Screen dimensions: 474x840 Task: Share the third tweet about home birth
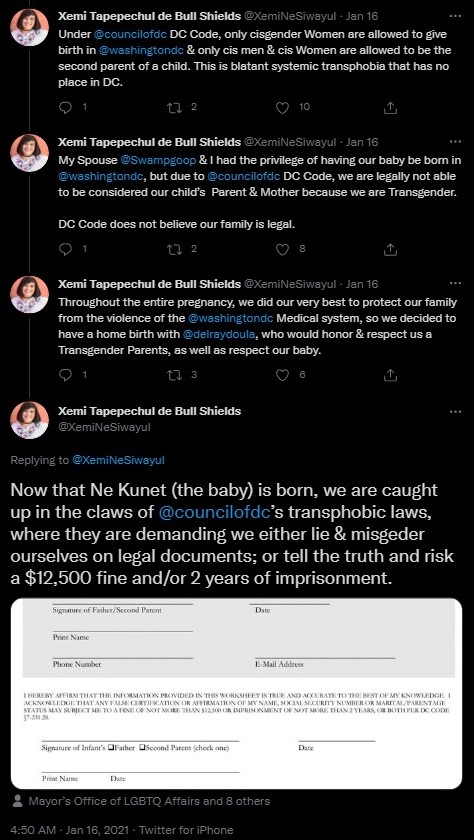[x=391, y=376]
